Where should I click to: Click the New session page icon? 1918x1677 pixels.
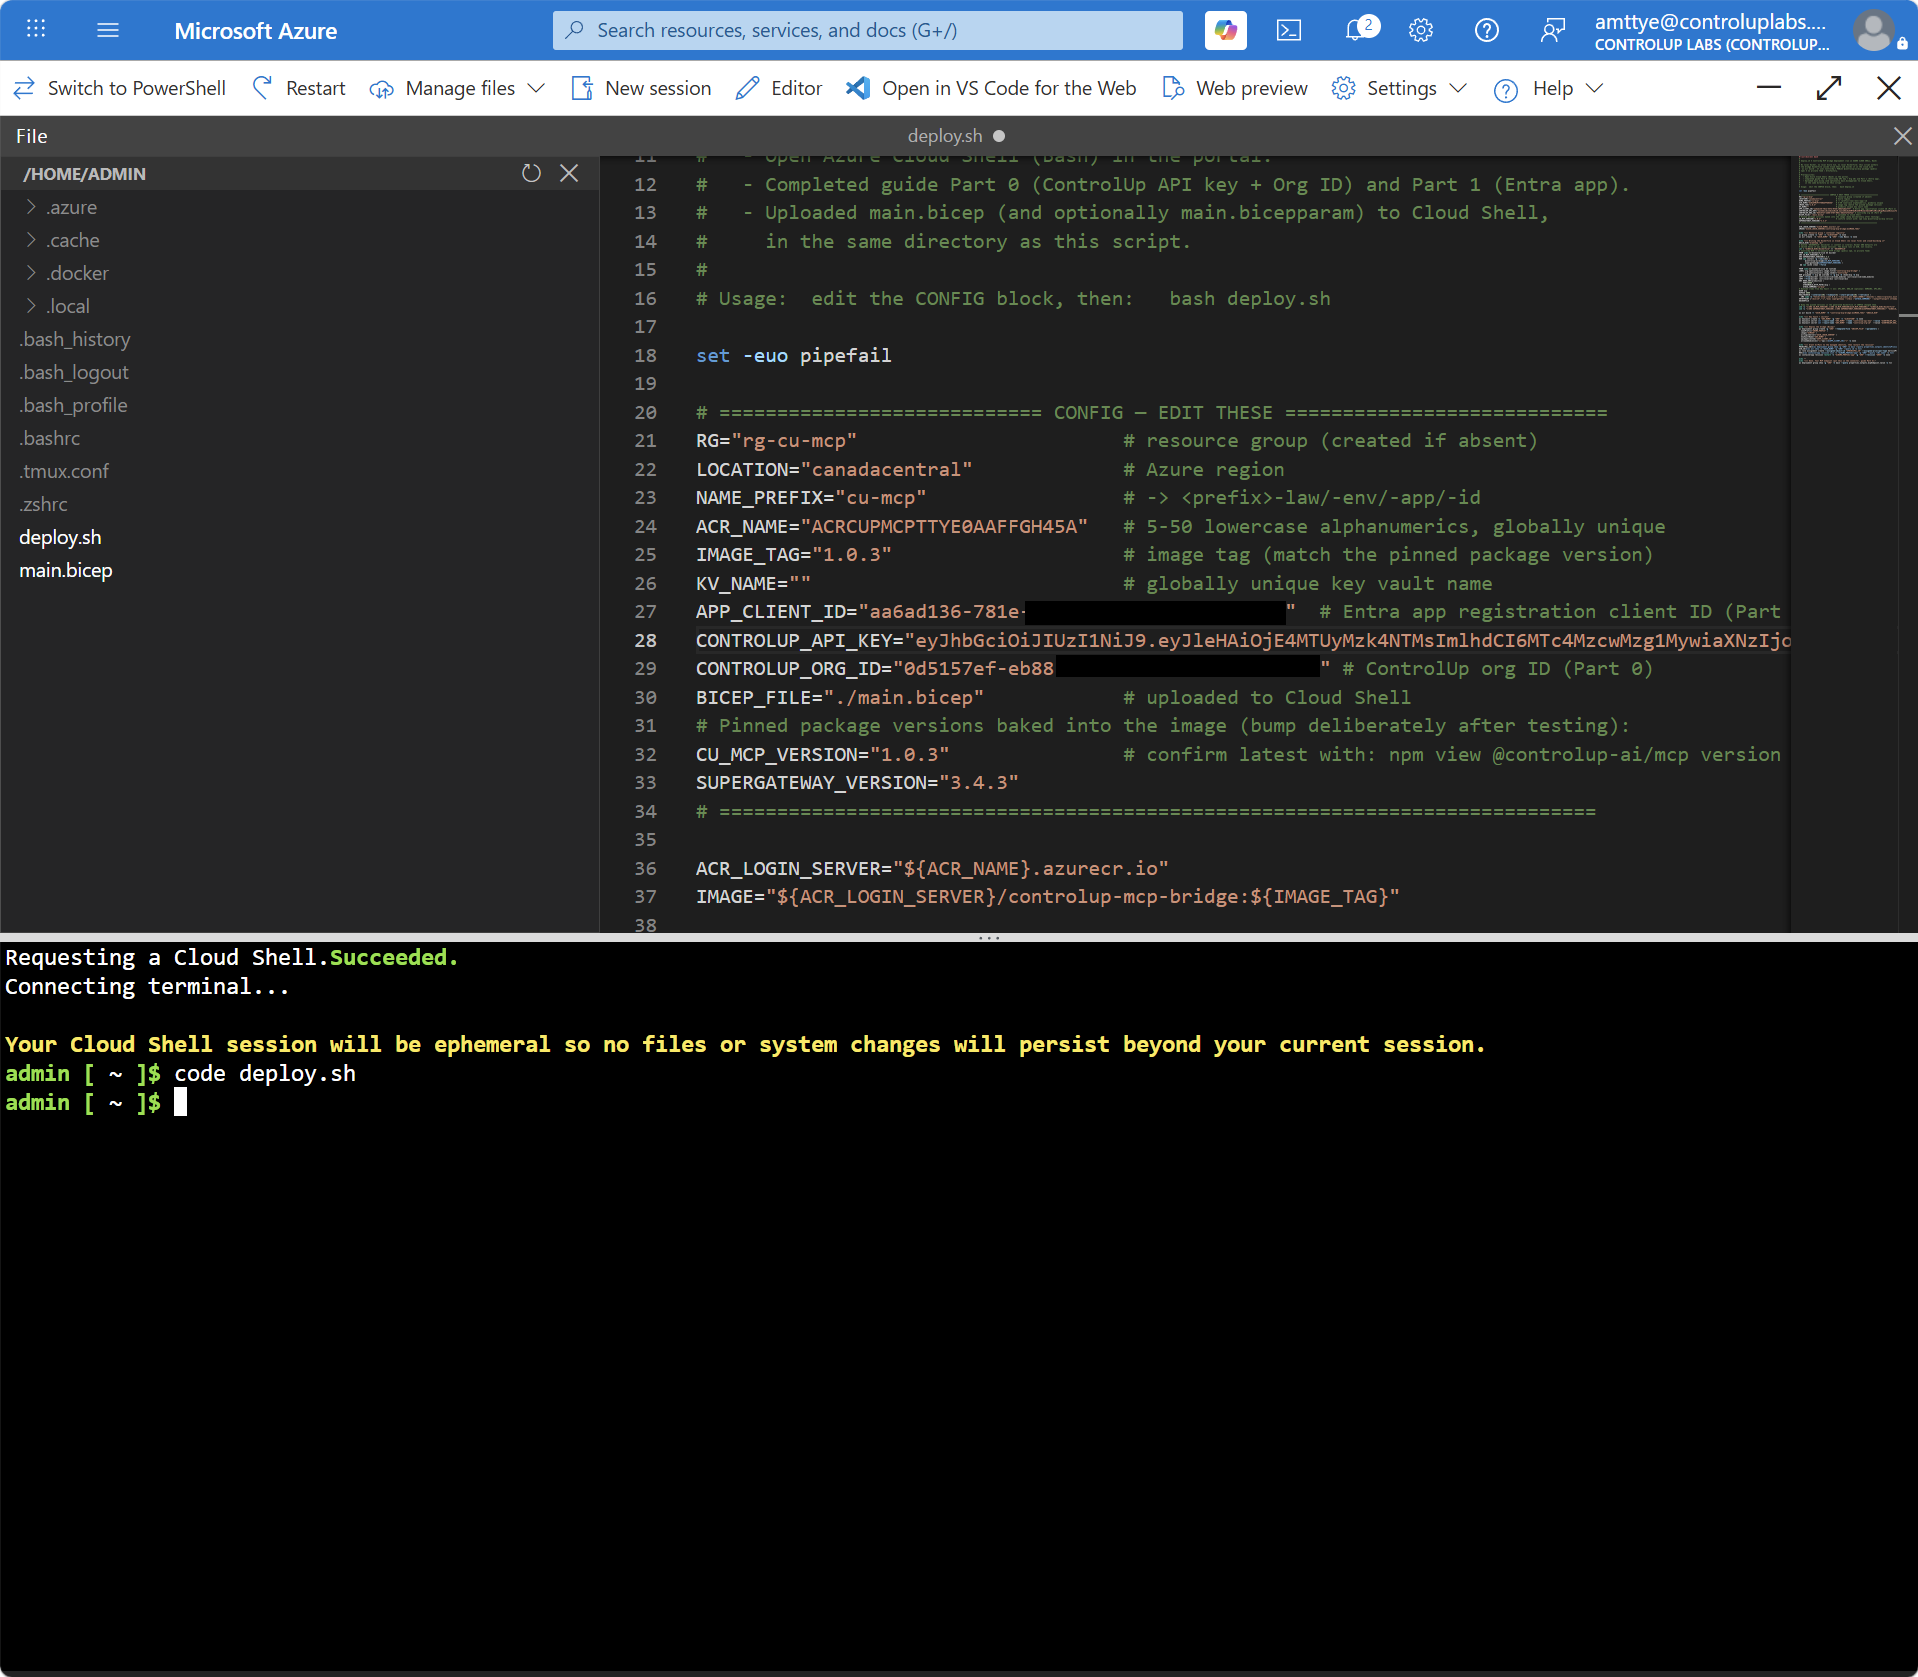(x=582, y=88)
